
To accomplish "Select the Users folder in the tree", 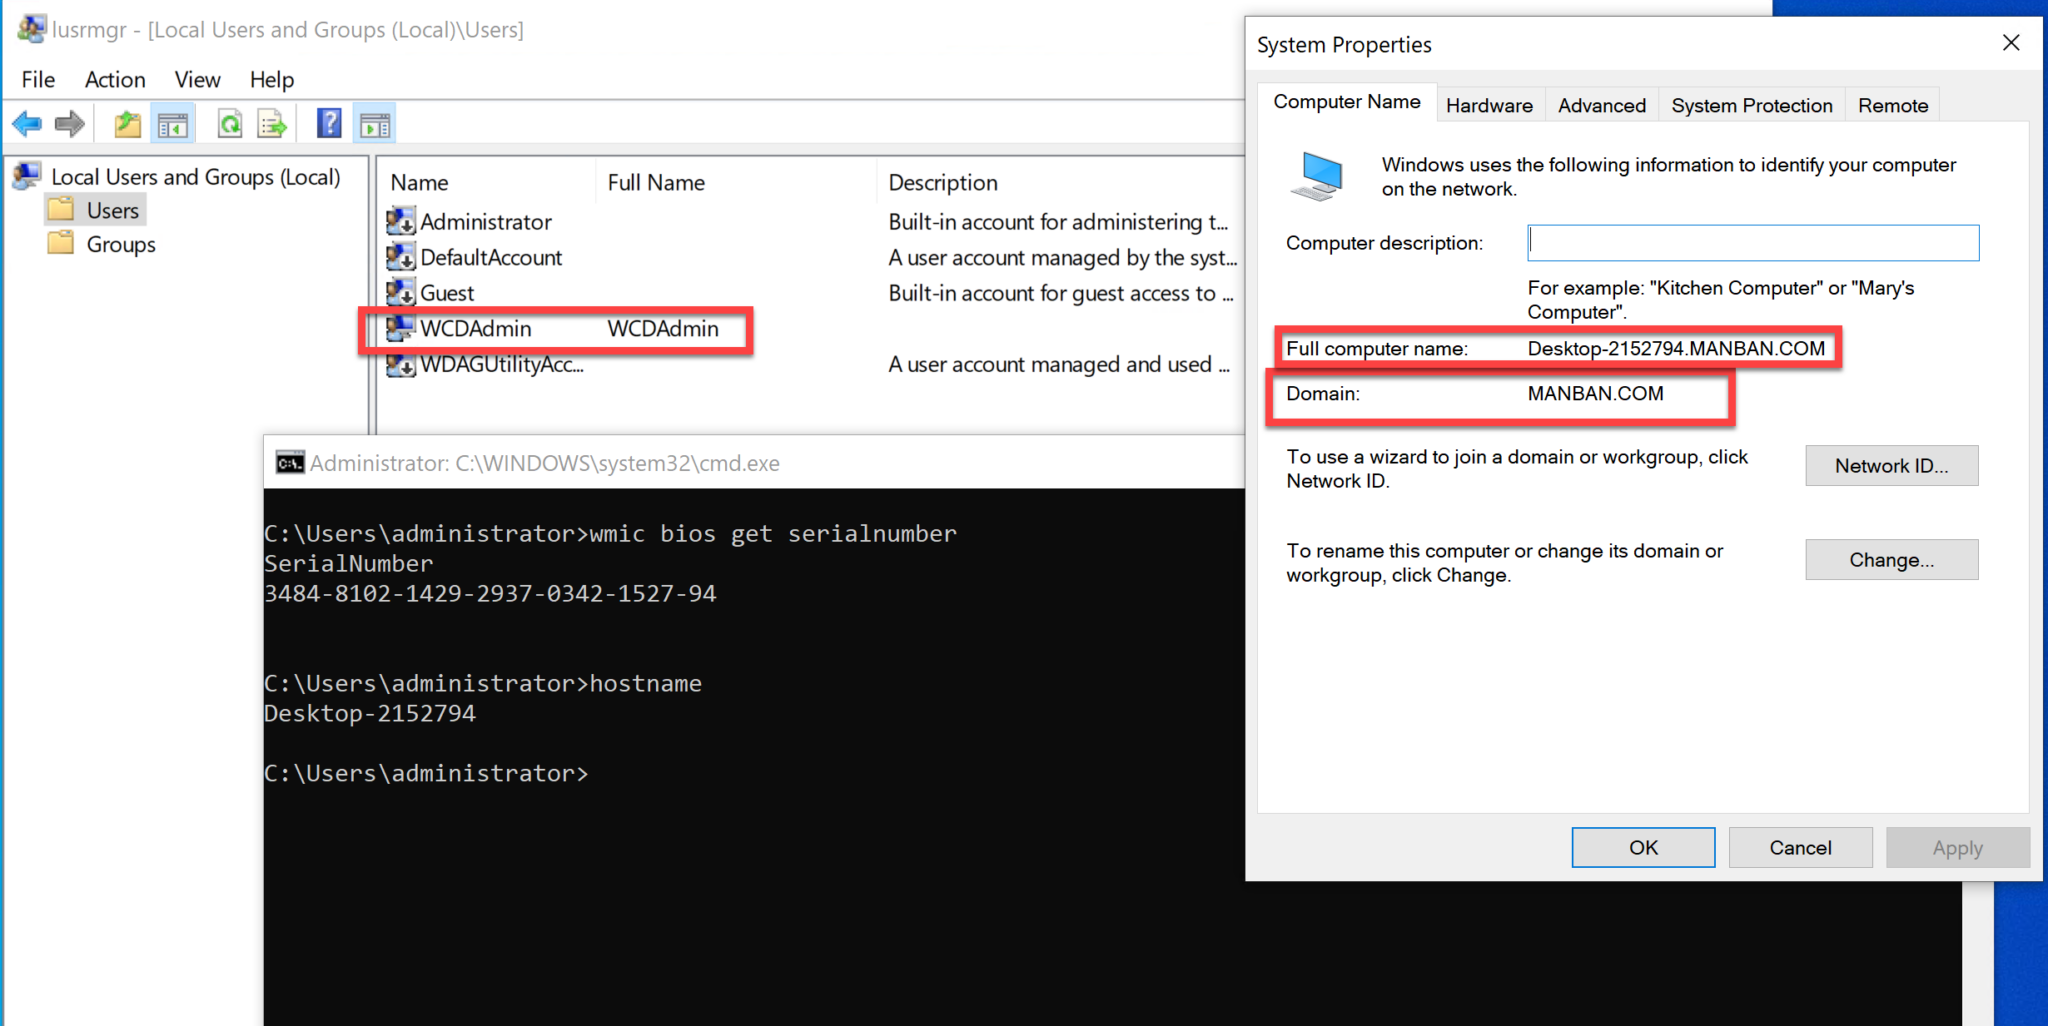I will [112, 210].
